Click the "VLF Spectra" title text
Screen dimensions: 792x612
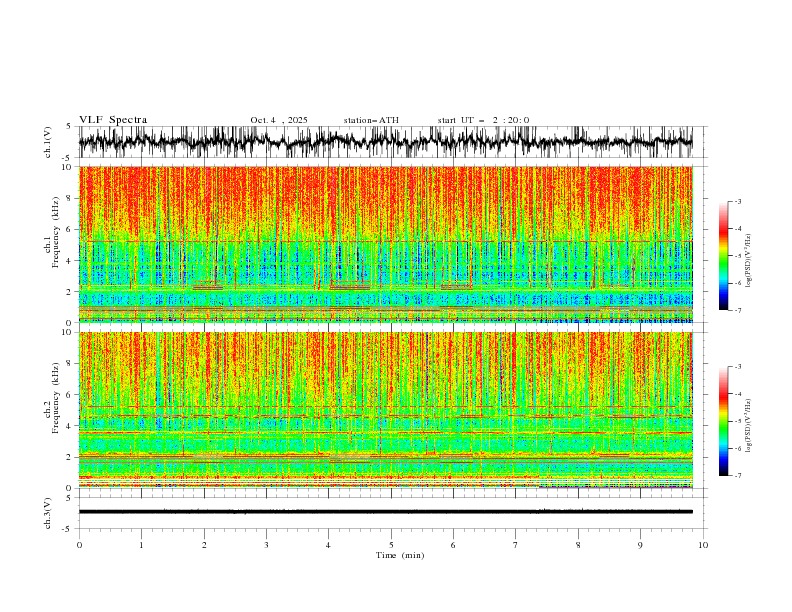point(113,120)
